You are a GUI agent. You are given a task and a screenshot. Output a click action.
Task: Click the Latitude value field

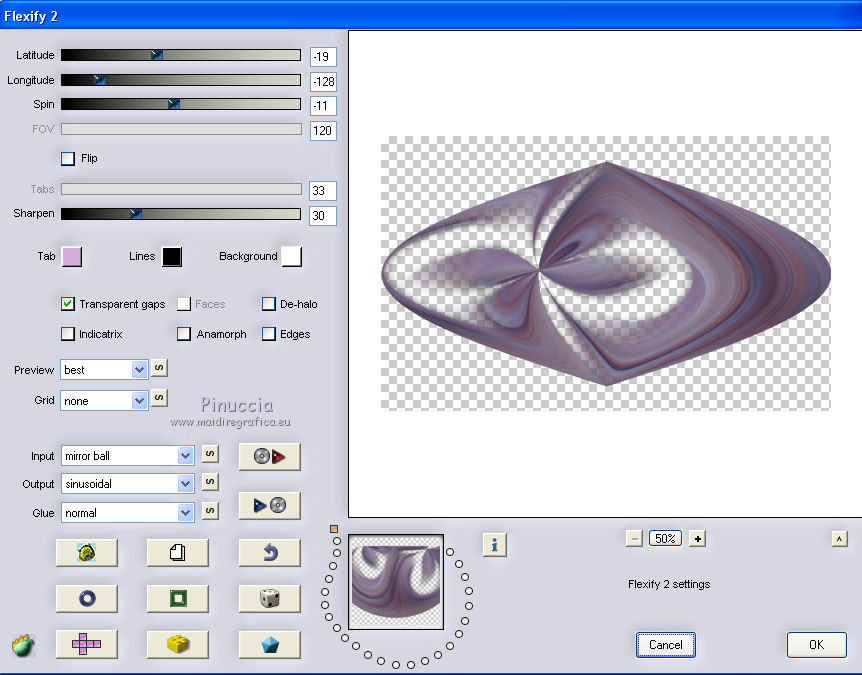(x=323, y=57)
